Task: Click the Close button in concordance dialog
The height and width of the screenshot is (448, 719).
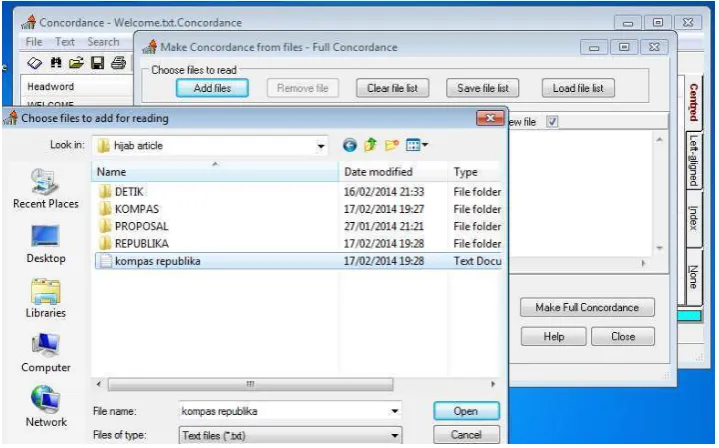Action: [x=623, y=337]
